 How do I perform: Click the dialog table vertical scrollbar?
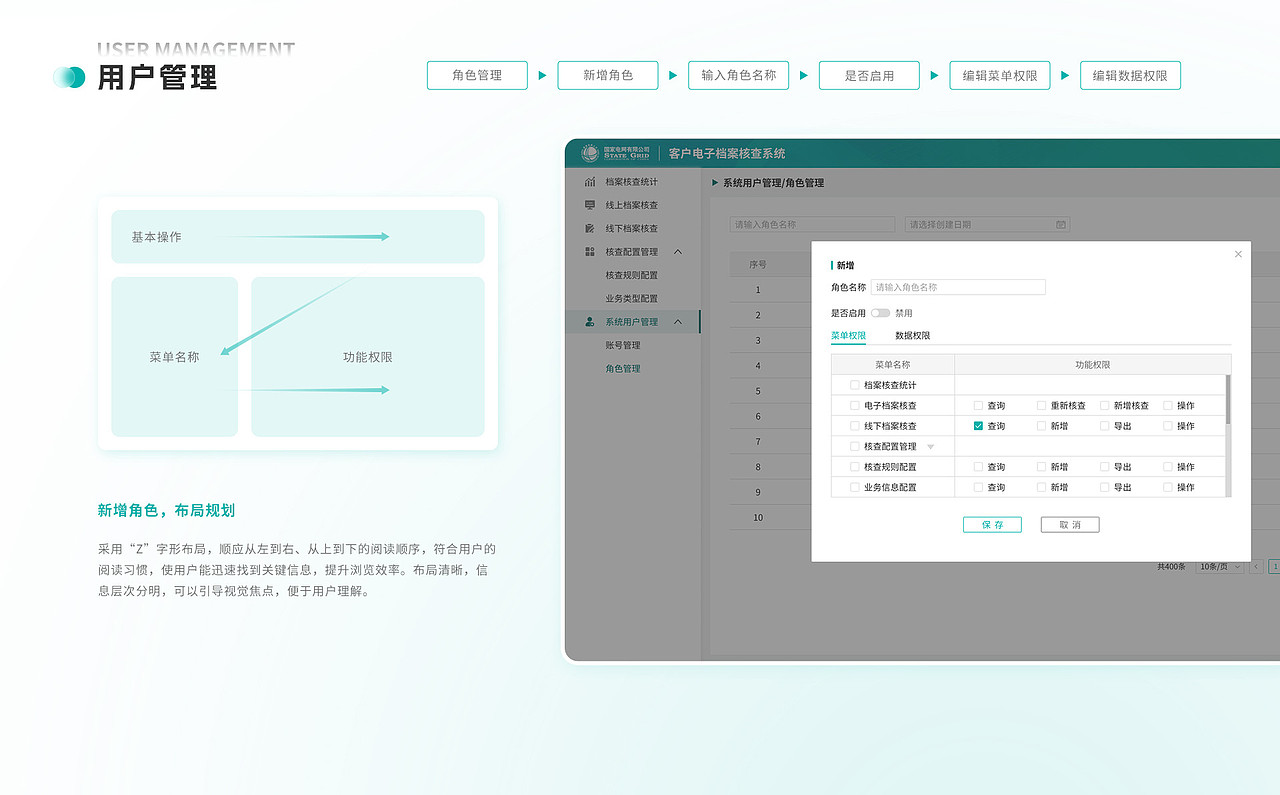1228,399
